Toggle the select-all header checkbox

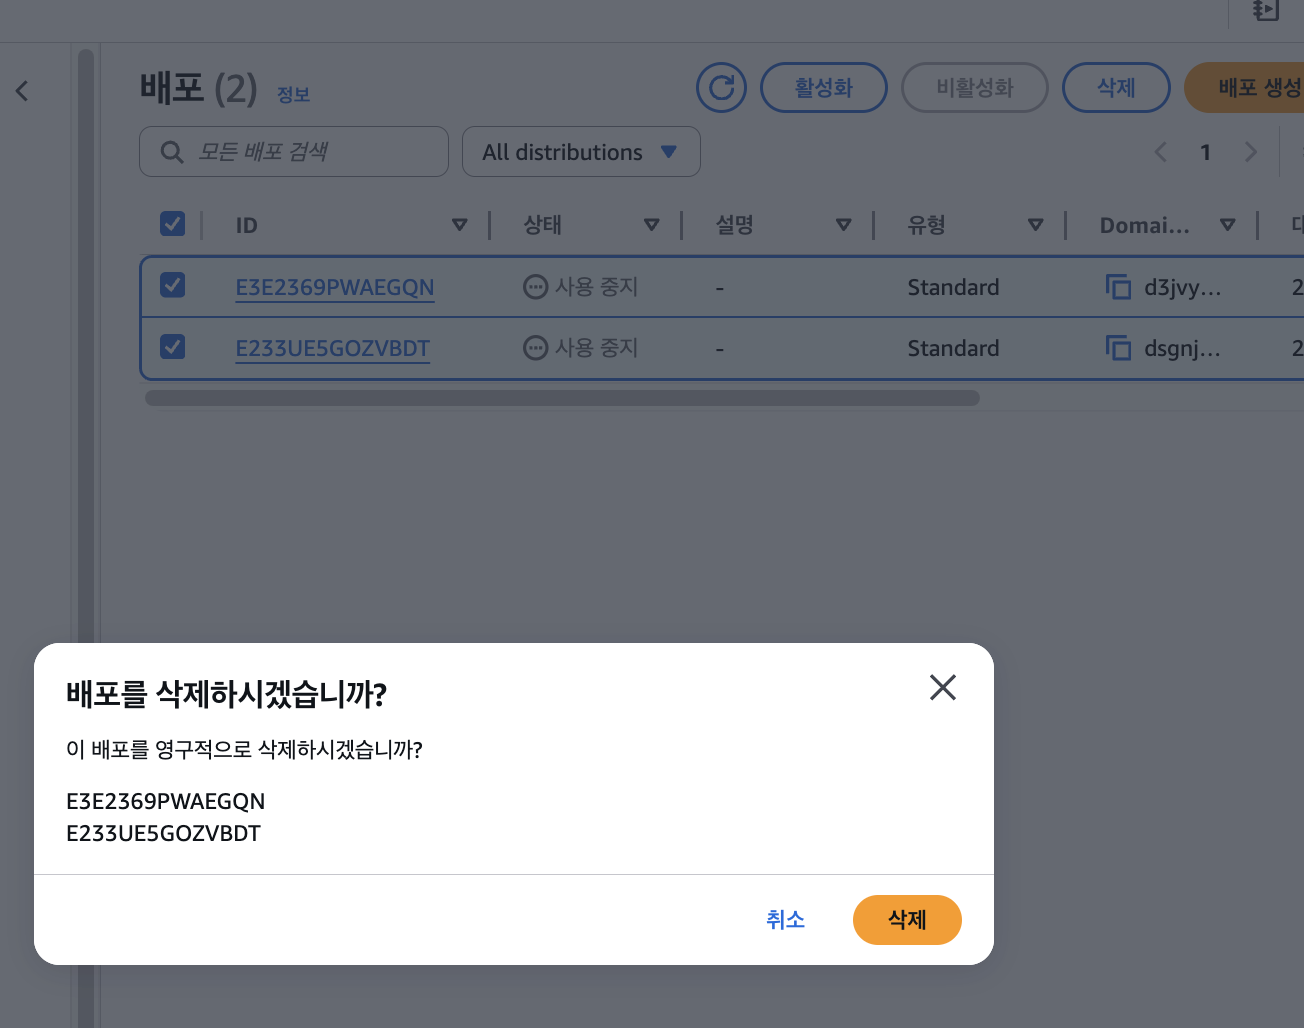173,223
